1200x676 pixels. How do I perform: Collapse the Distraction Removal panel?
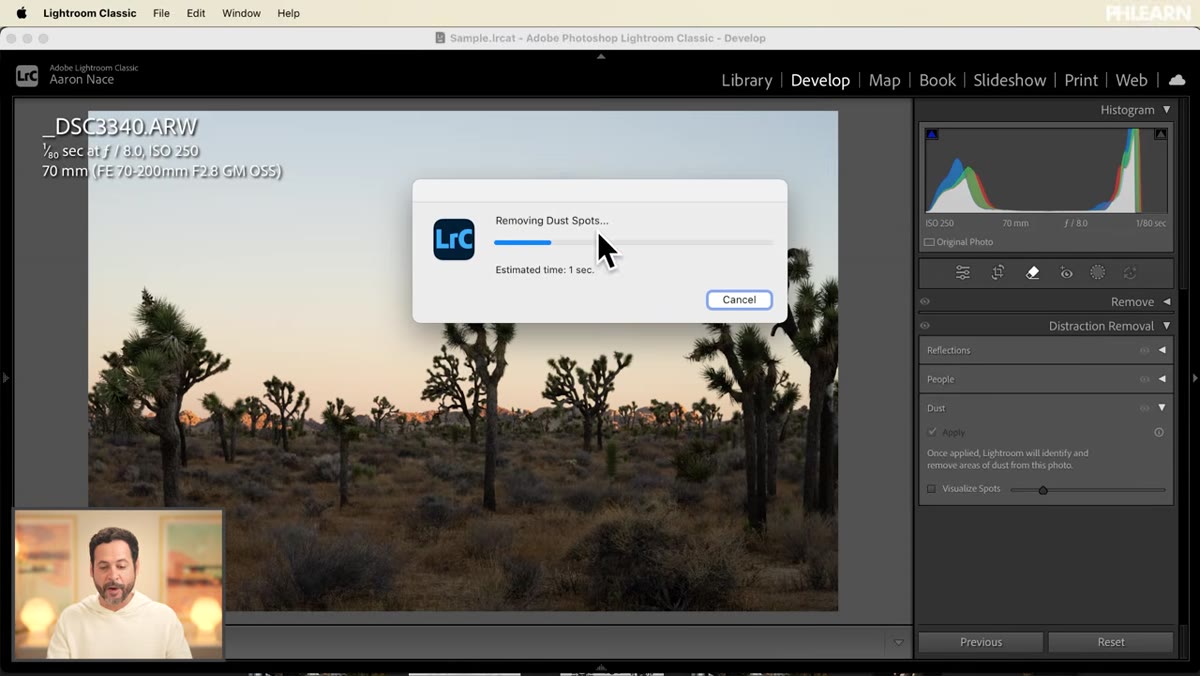coord(1166,326)
